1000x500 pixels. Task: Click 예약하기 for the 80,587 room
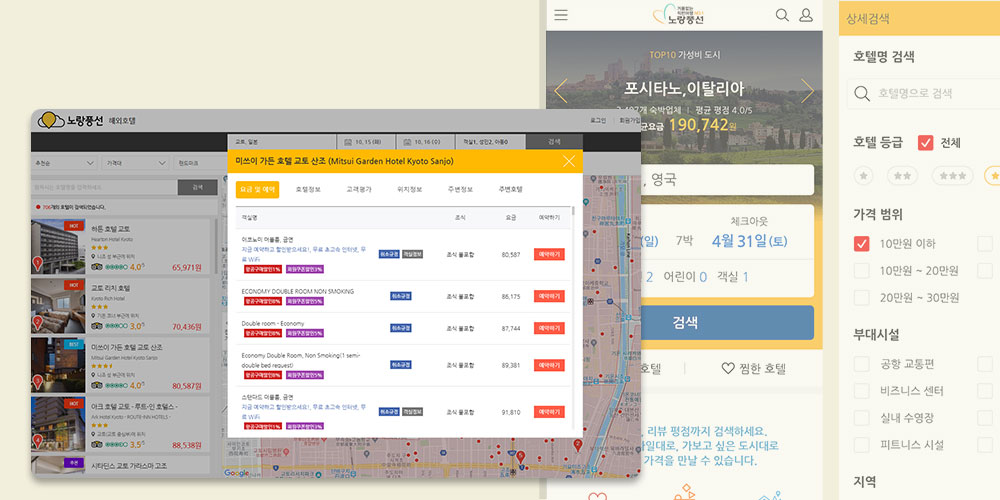549,254
